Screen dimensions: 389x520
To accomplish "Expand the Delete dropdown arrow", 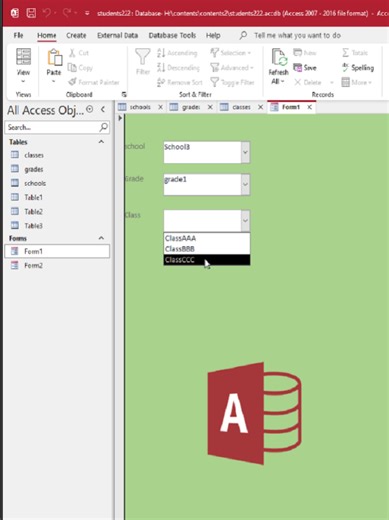I will point(332,82).
